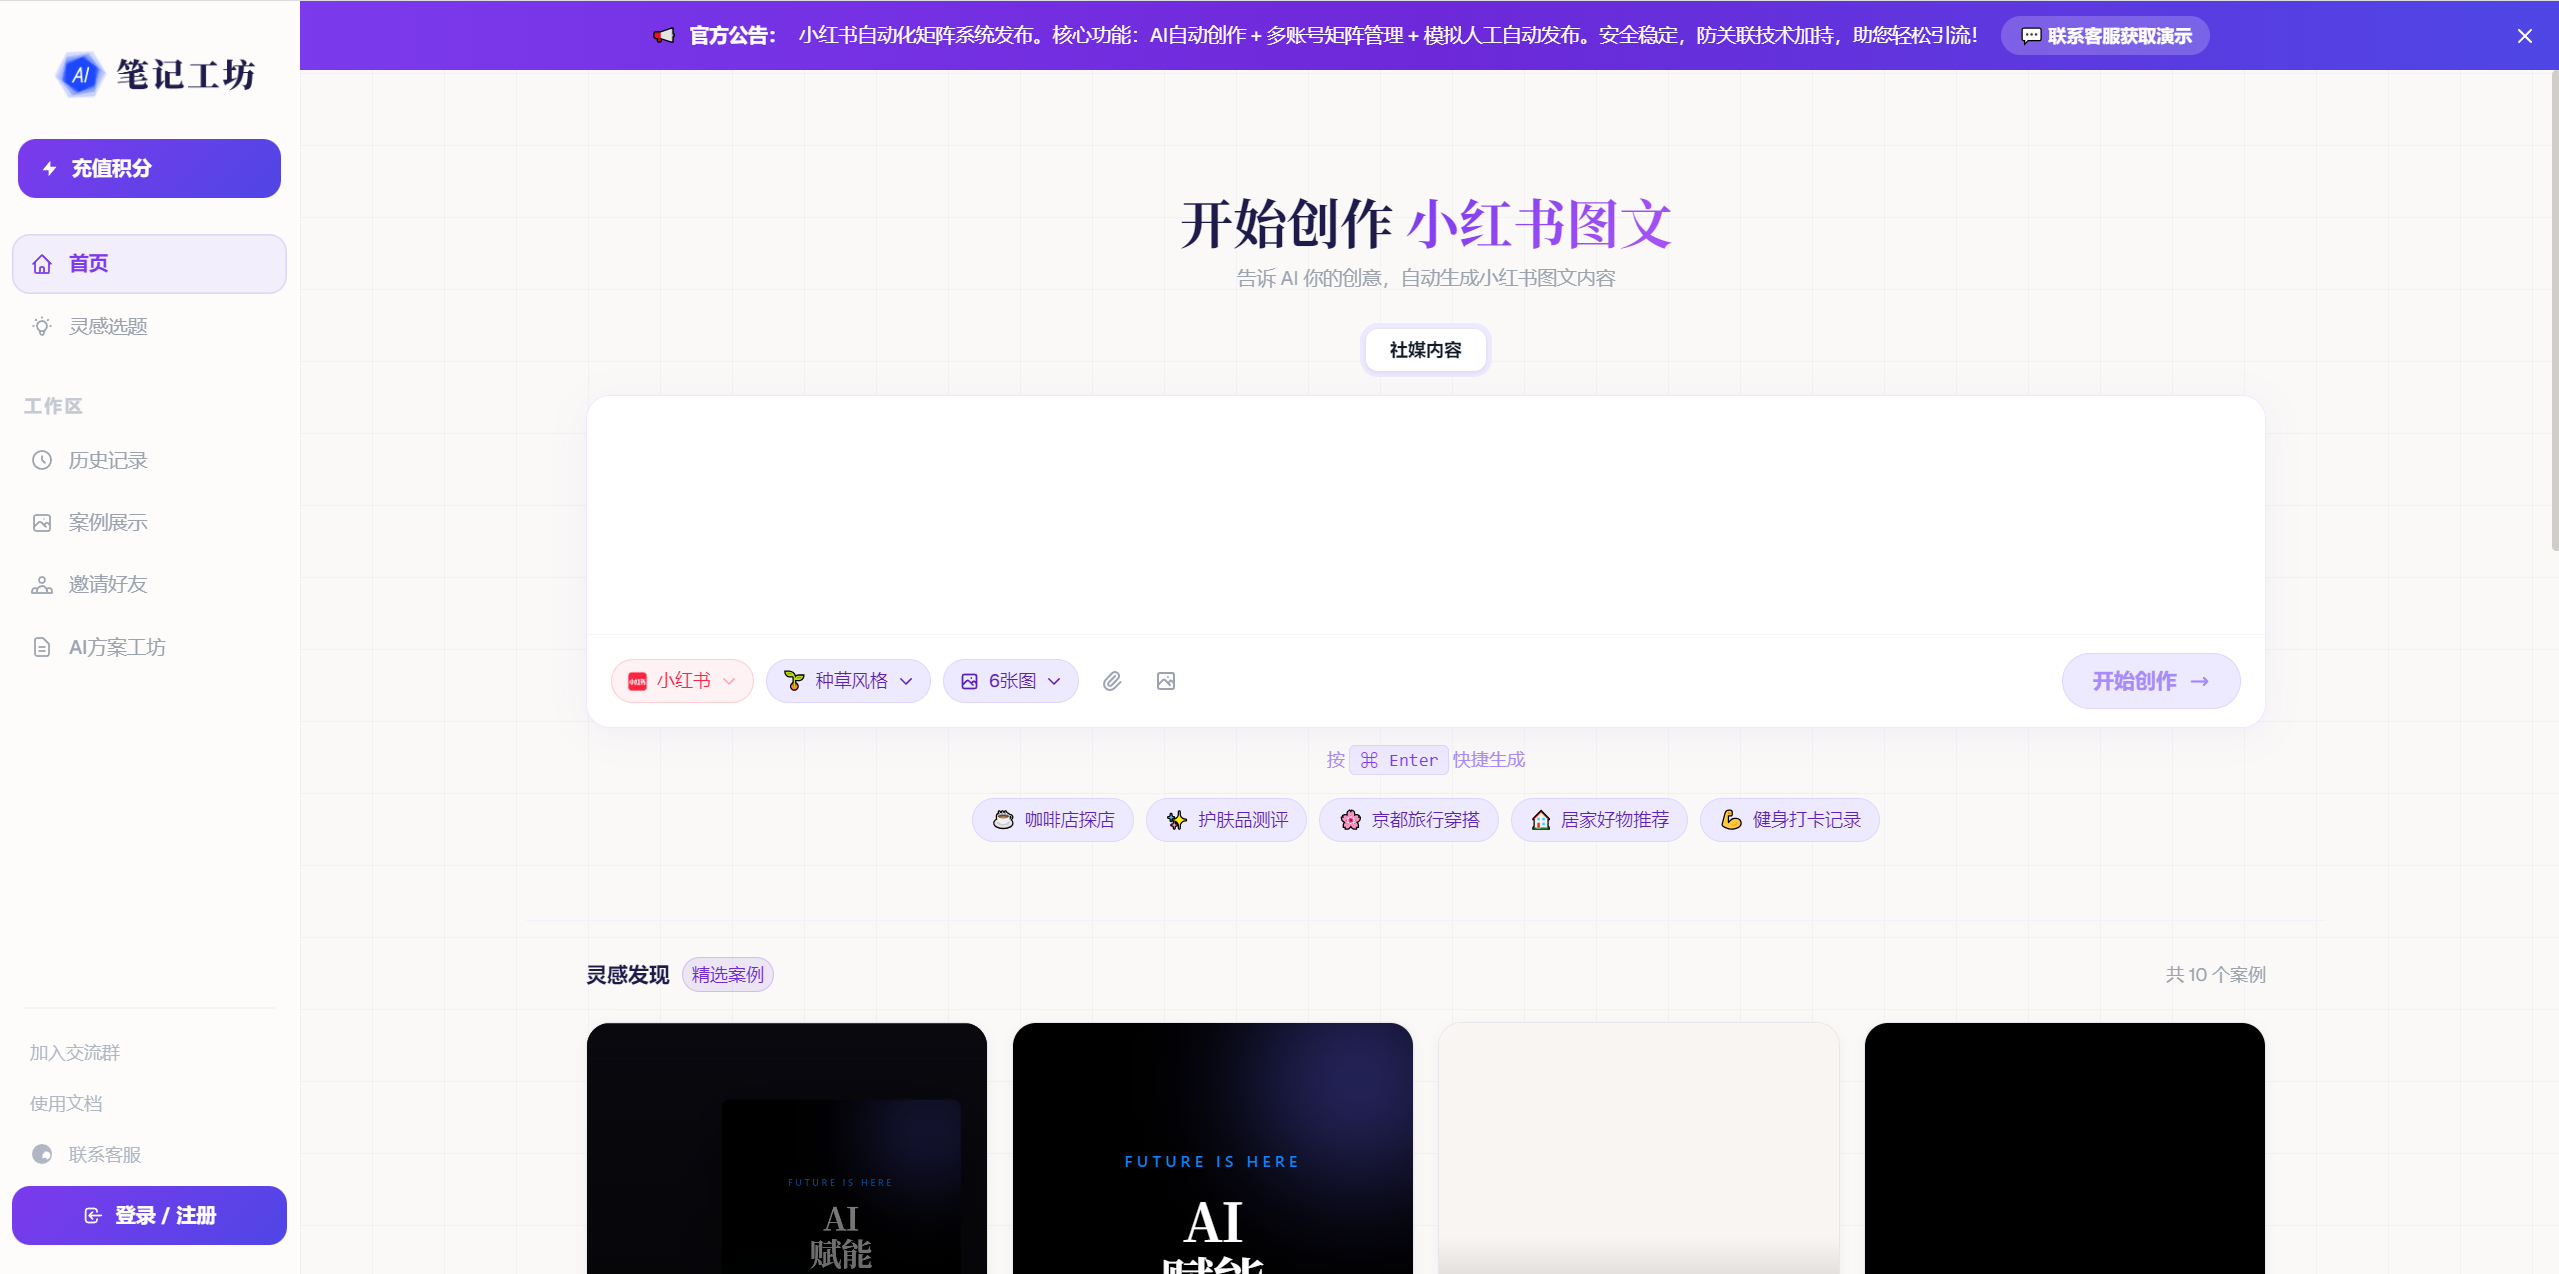Open 案例展示 in the sidebar

[x=149, y=523]
